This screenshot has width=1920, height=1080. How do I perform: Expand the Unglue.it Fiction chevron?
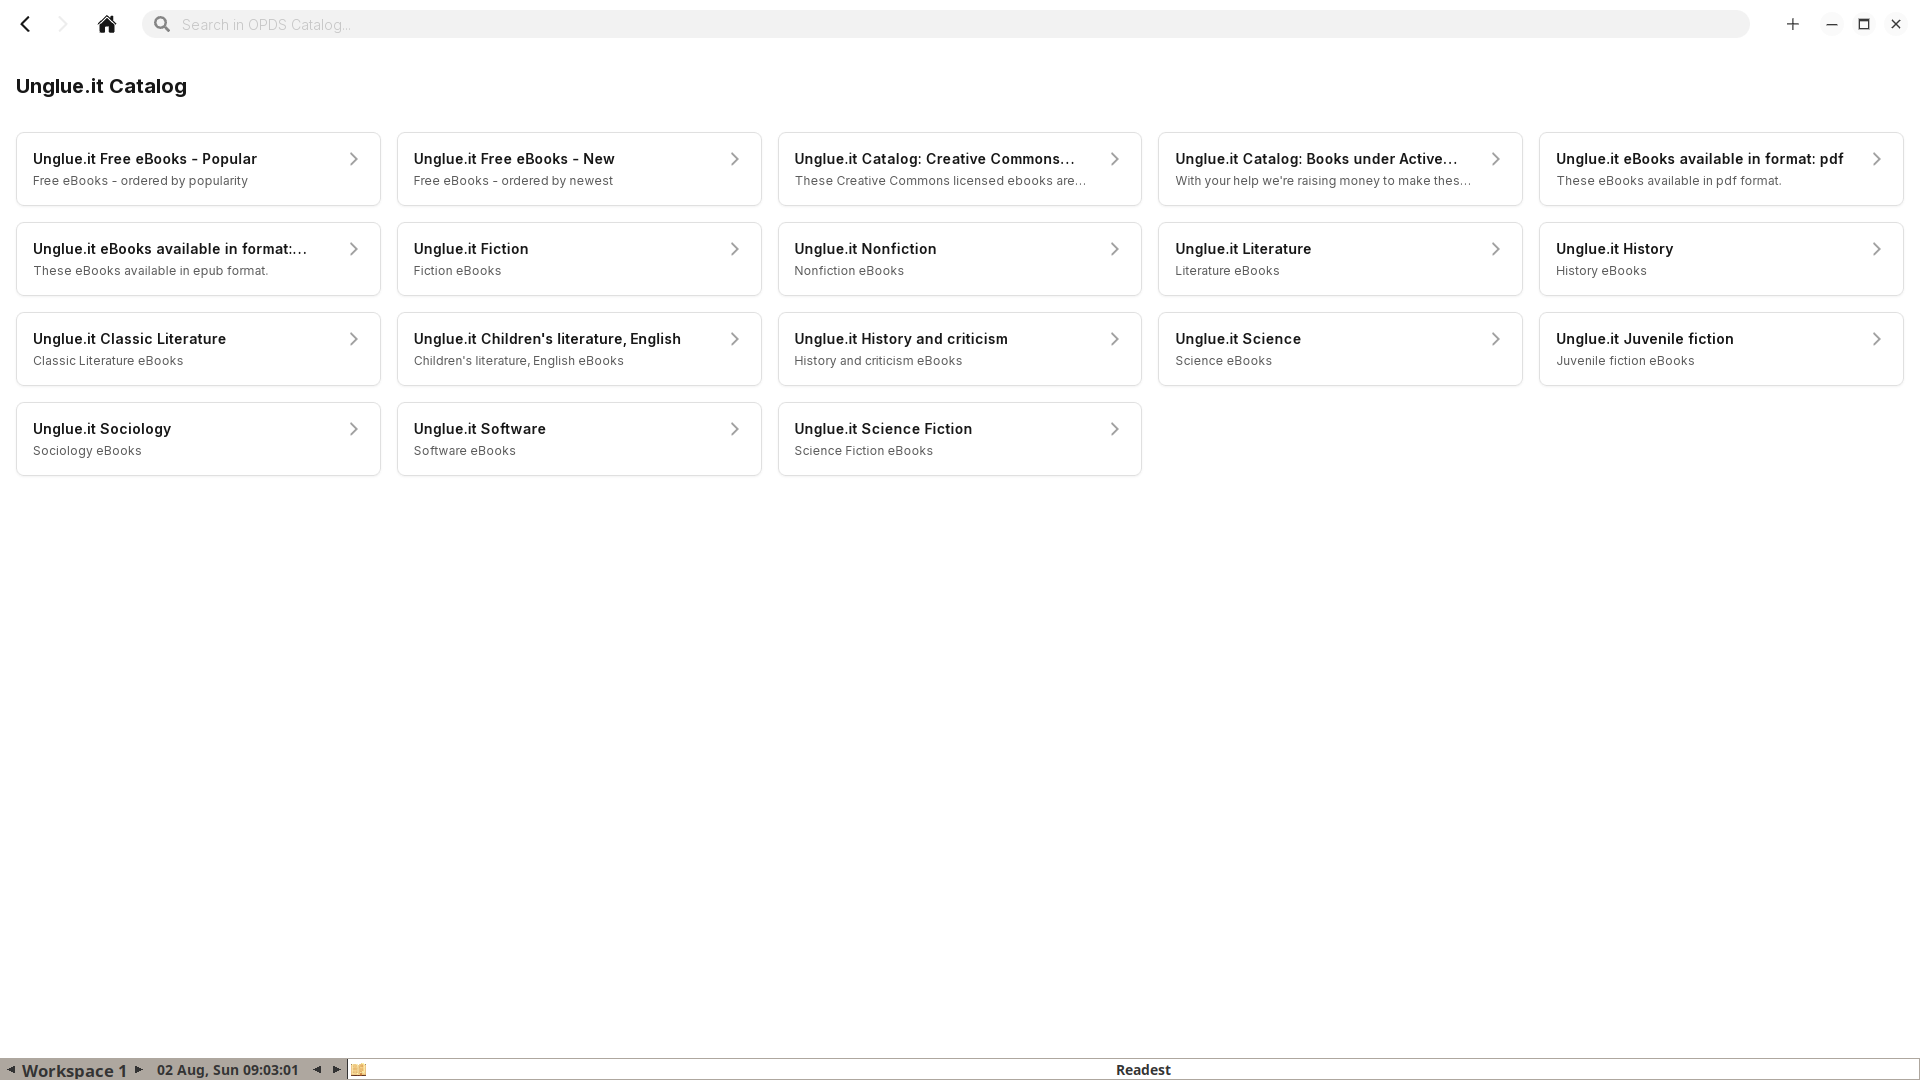735,249
